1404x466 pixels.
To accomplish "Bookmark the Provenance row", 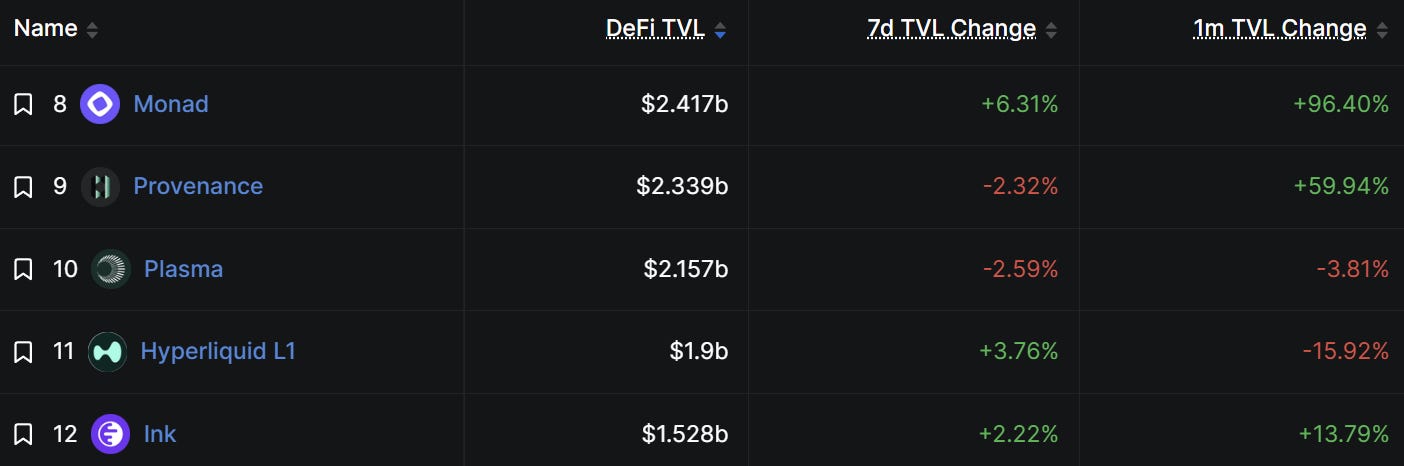I will point(23,186).
